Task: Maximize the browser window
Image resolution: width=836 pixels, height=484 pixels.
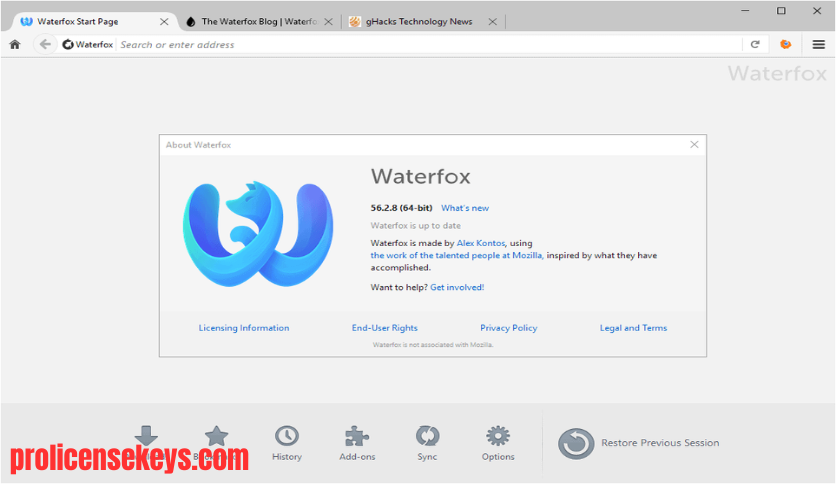Action: [x=781, y=11]
